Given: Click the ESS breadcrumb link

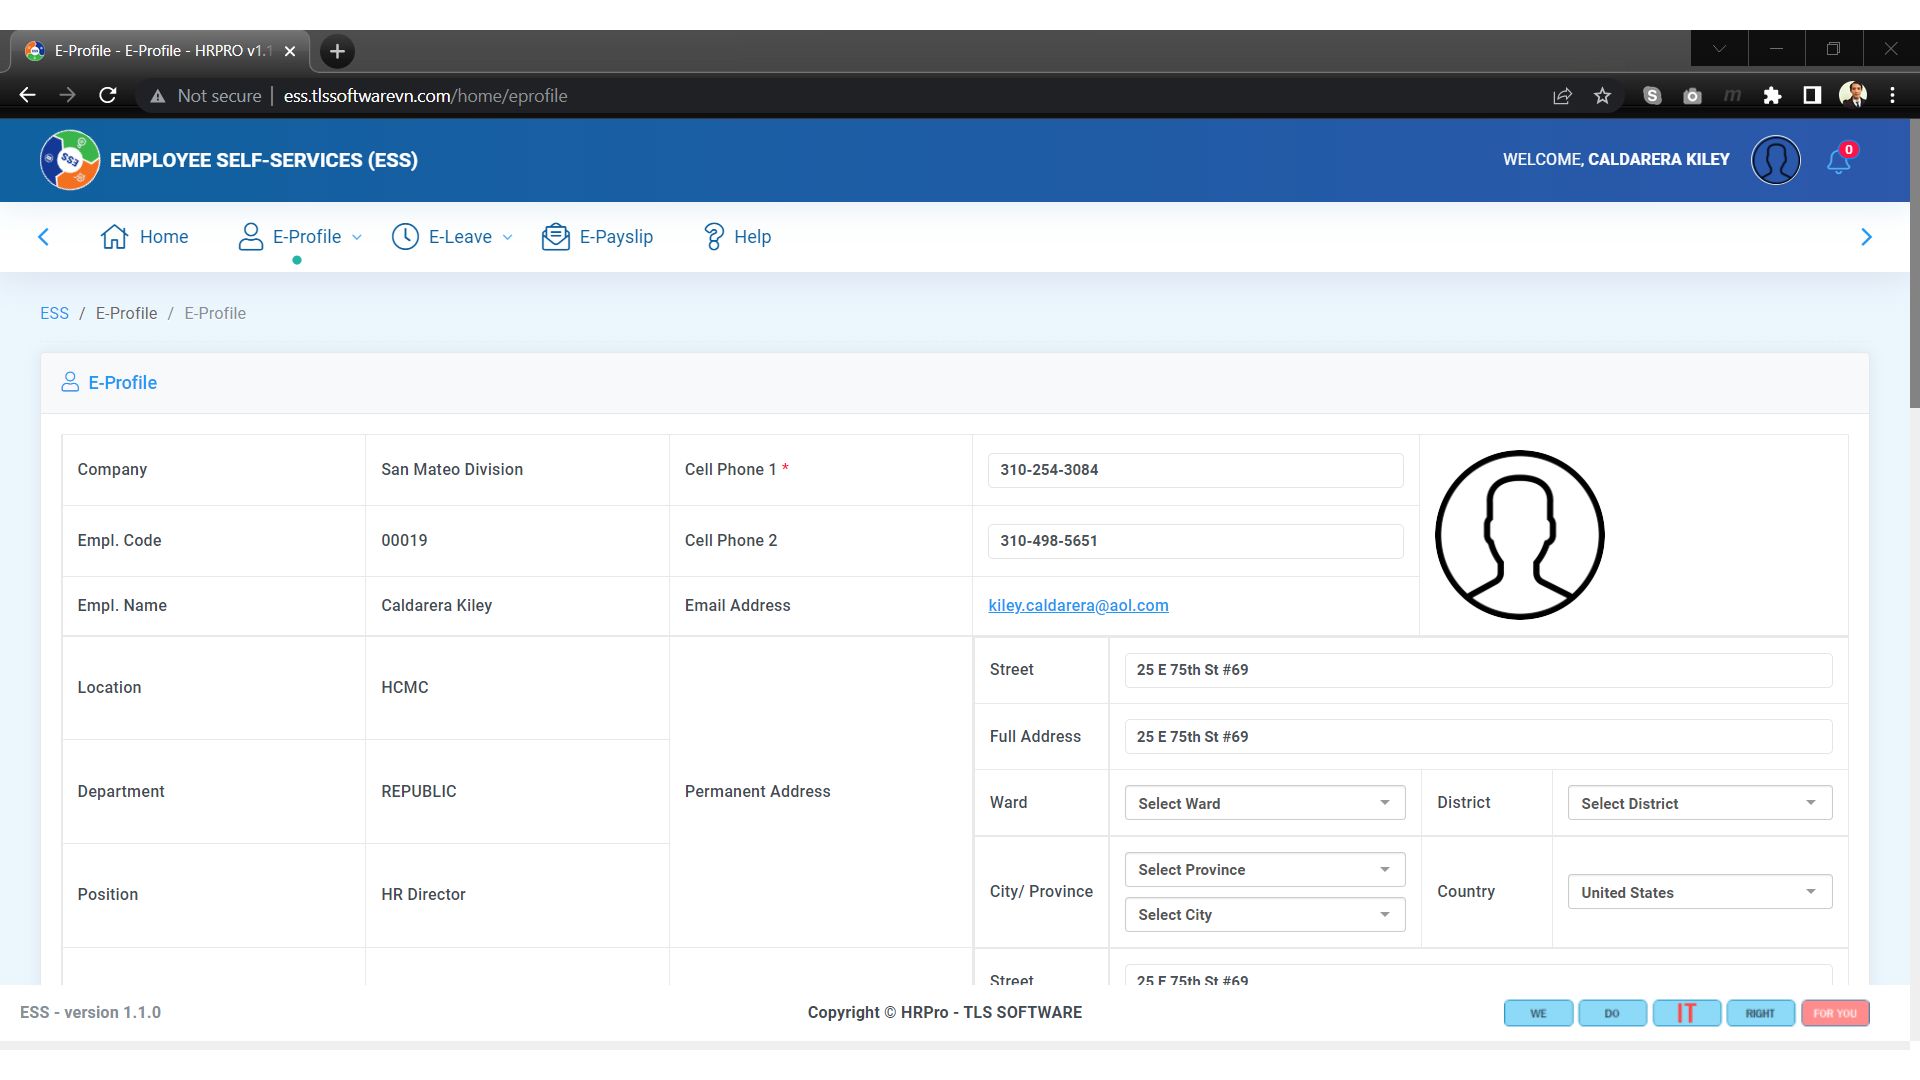Looking at the screenshot, I should [x=54, y=314].
